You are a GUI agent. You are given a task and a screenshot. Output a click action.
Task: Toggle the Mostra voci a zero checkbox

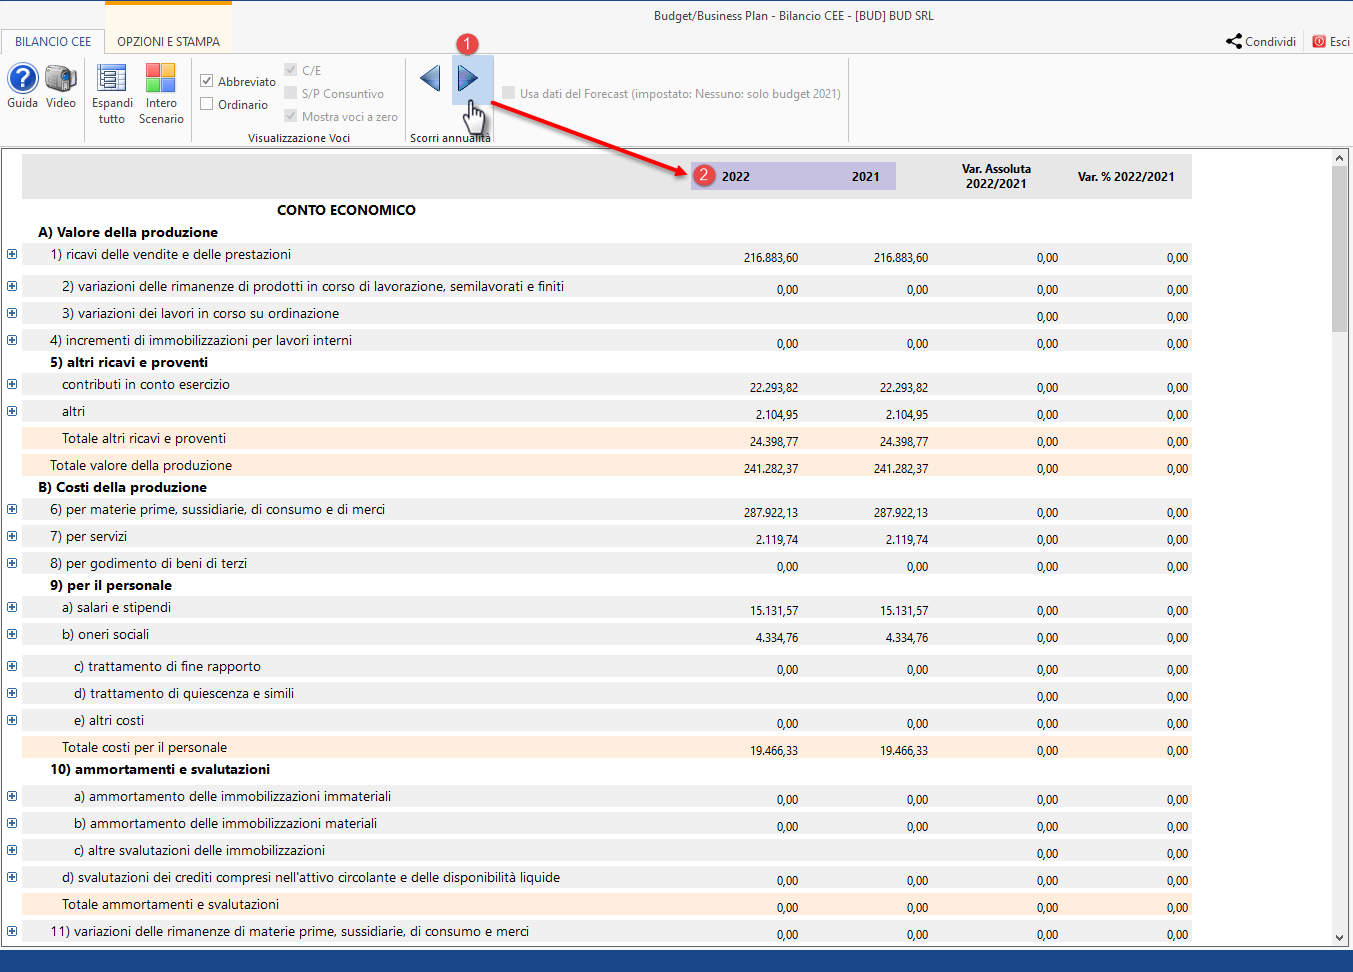(x=291, y=116)
